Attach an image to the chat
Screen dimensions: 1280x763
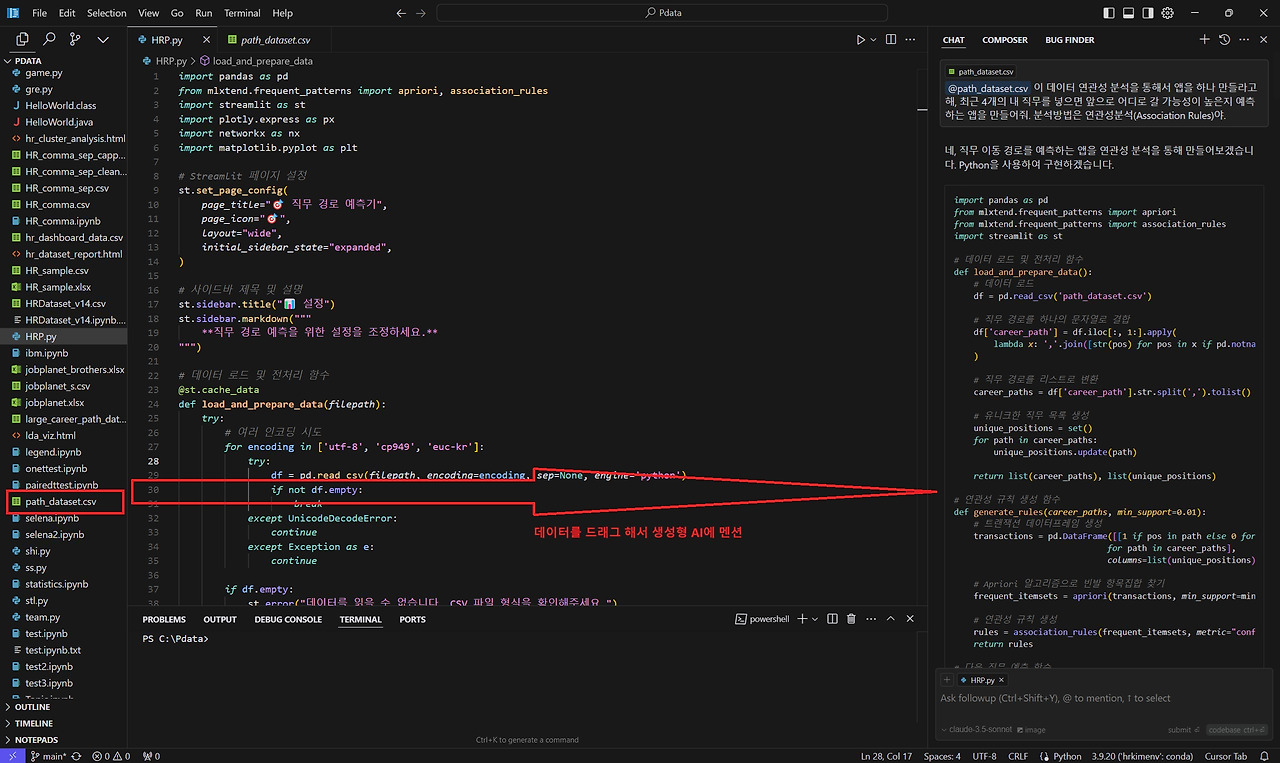coord(1030,730)
